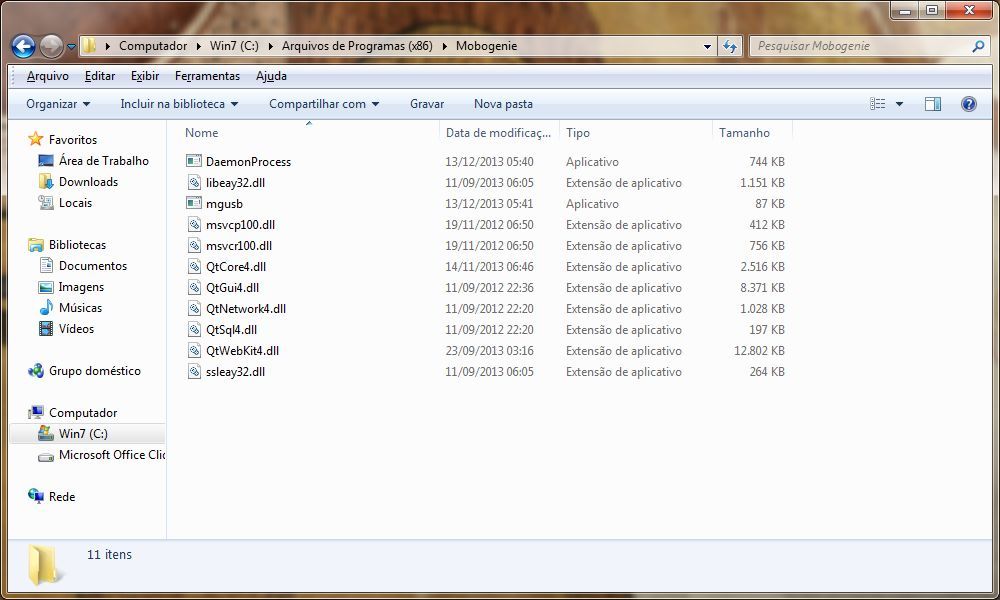Click the change view icon

pyautogui.click(x=878, y=104)
